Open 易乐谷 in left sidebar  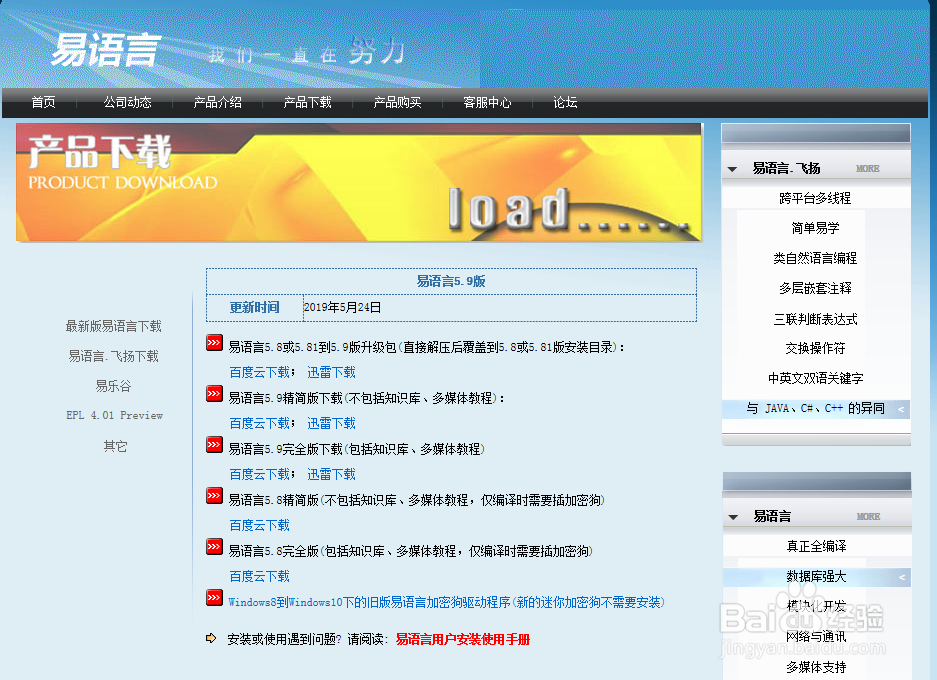coord(113,386)
